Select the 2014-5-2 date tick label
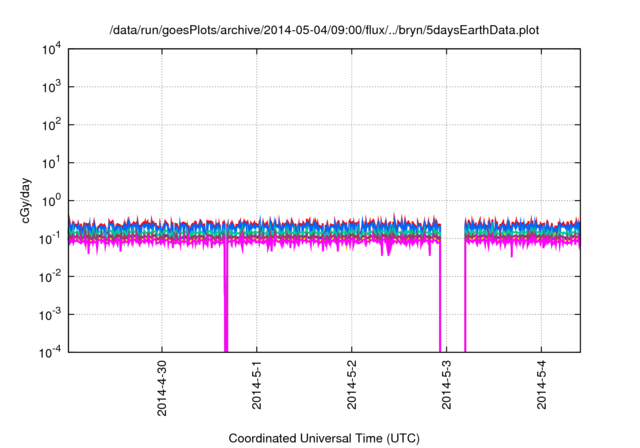Viewport: 640px width, 448px height. click(x=351, y=384)
